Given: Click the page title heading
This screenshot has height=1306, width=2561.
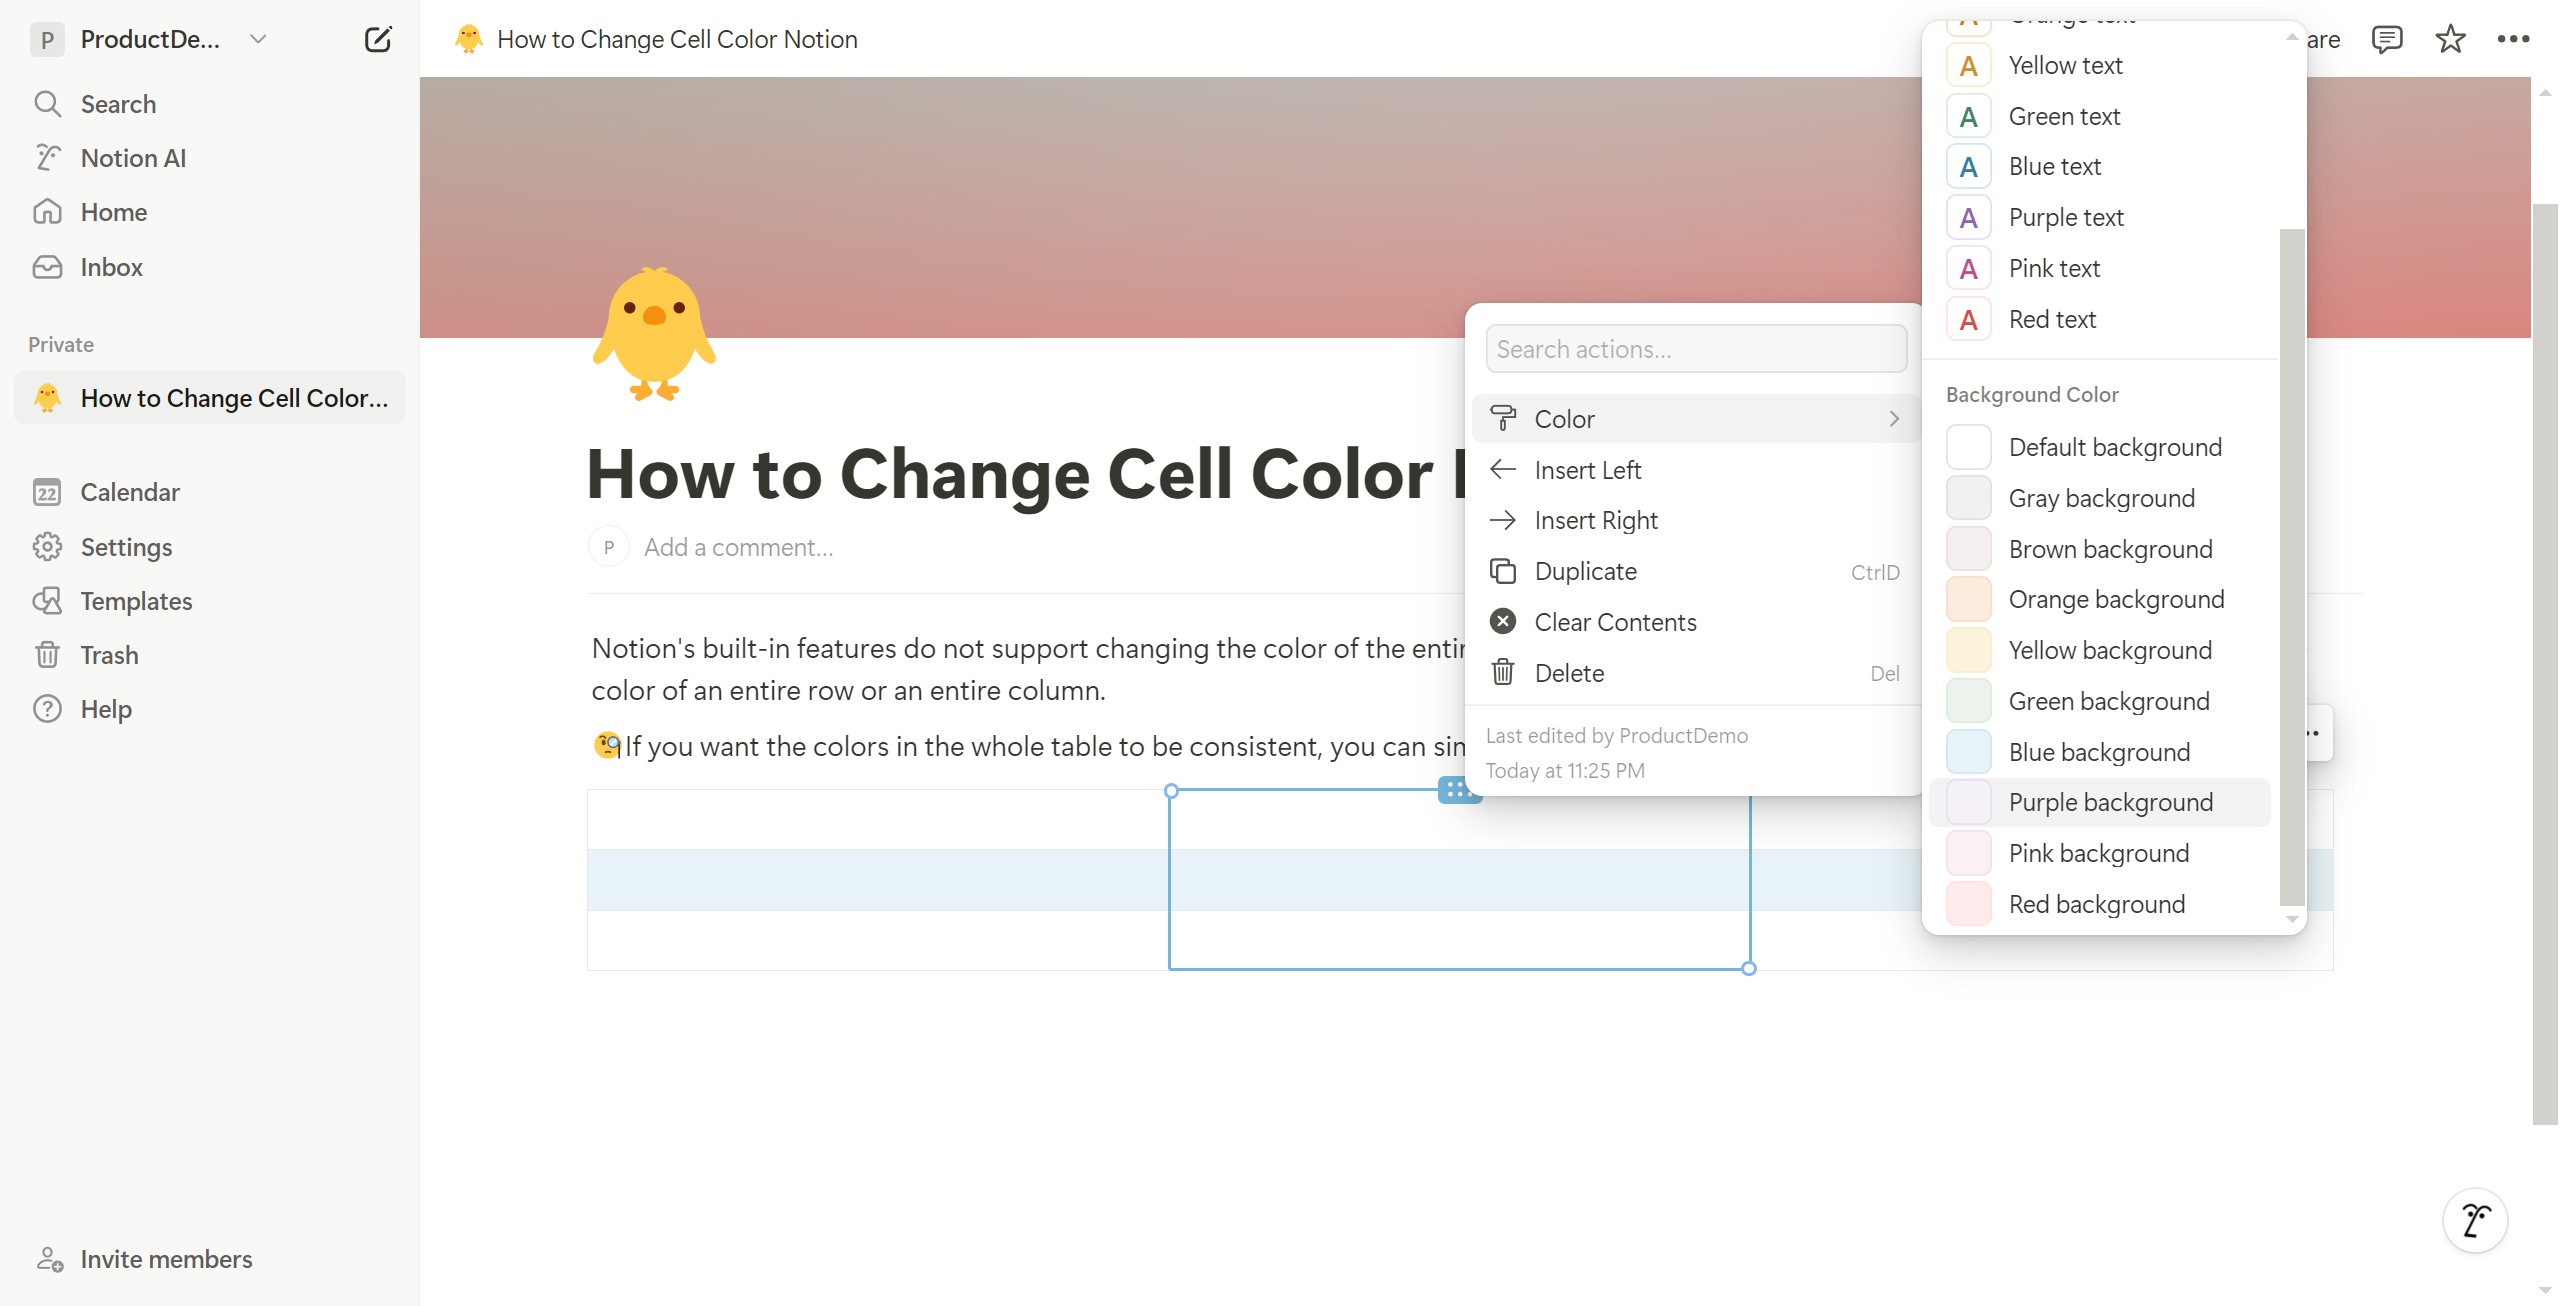Looking at the screenshot, I should [1025, 473].
